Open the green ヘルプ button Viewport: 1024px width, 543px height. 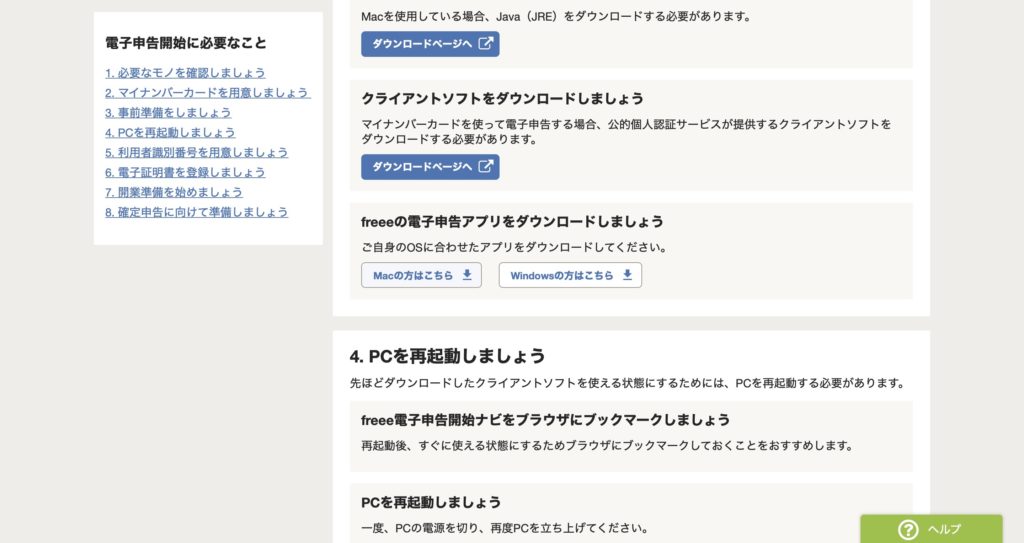pos(931,529)
